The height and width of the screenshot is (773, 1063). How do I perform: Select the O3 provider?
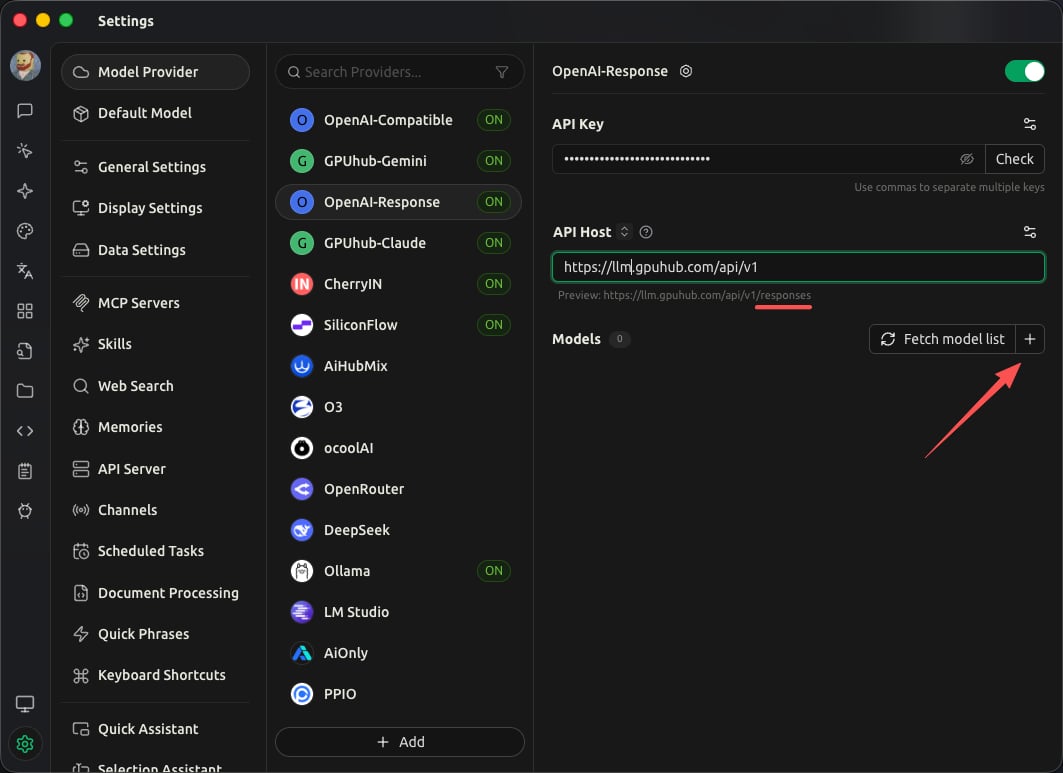(x=399, y=407)
